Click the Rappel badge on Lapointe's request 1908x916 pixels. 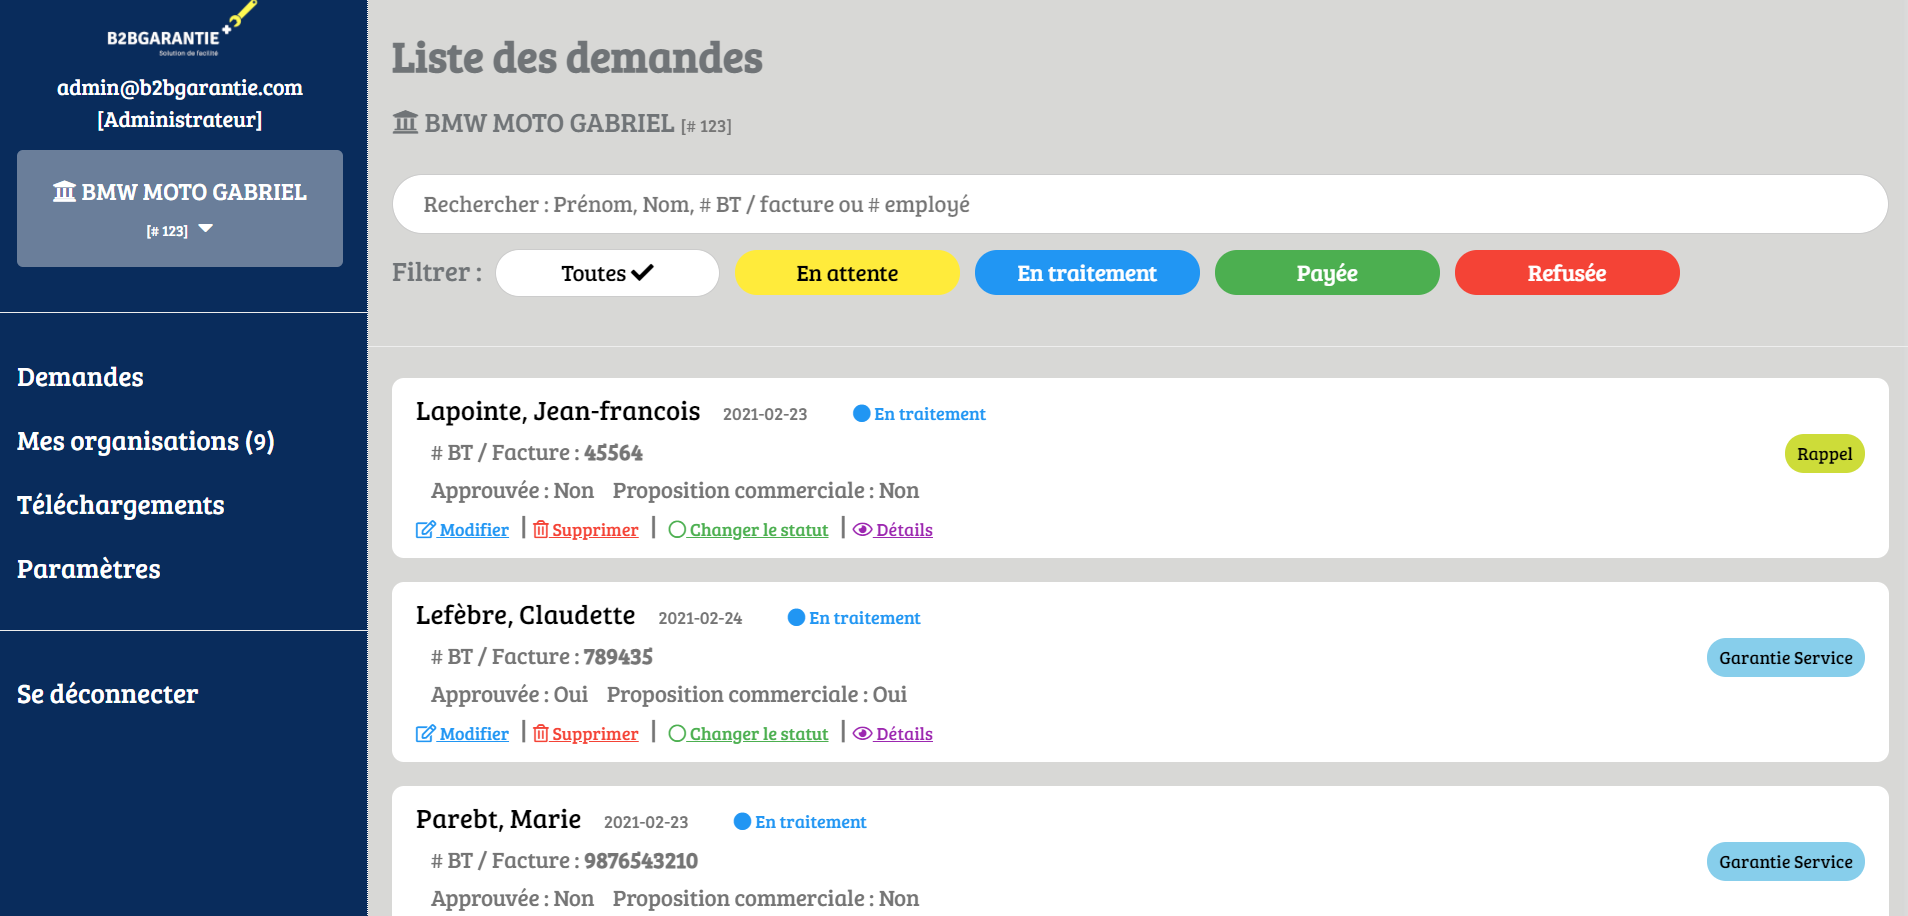pos(1824,454)
